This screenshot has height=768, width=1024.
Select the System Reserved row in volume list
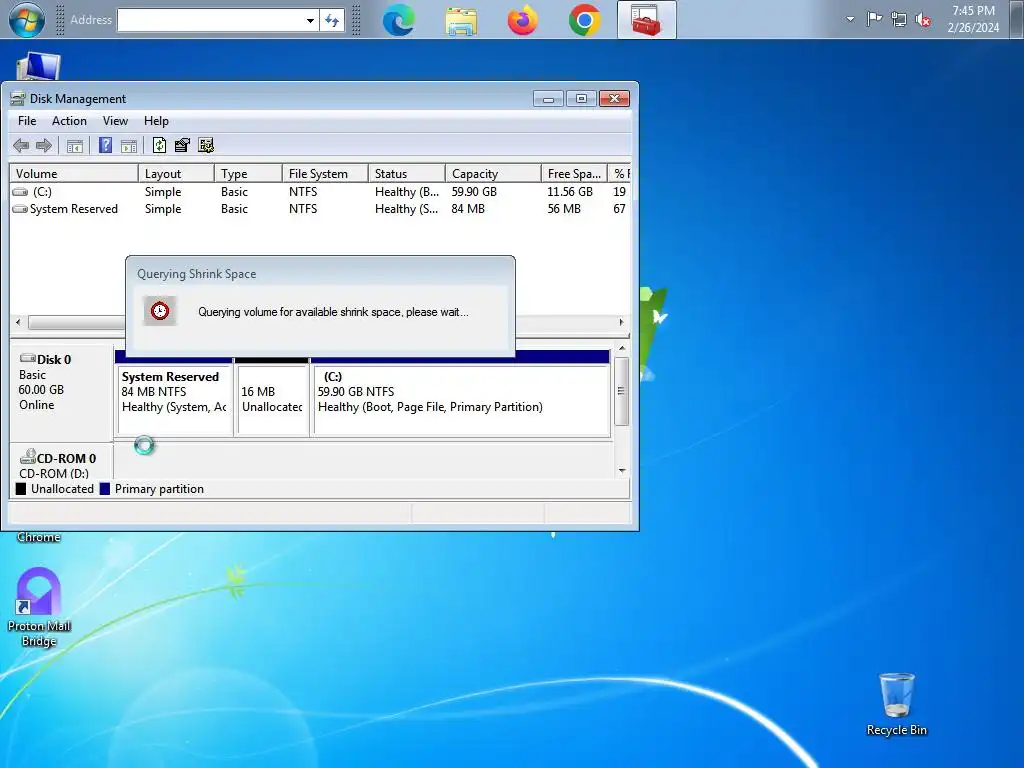pos(320,209)
